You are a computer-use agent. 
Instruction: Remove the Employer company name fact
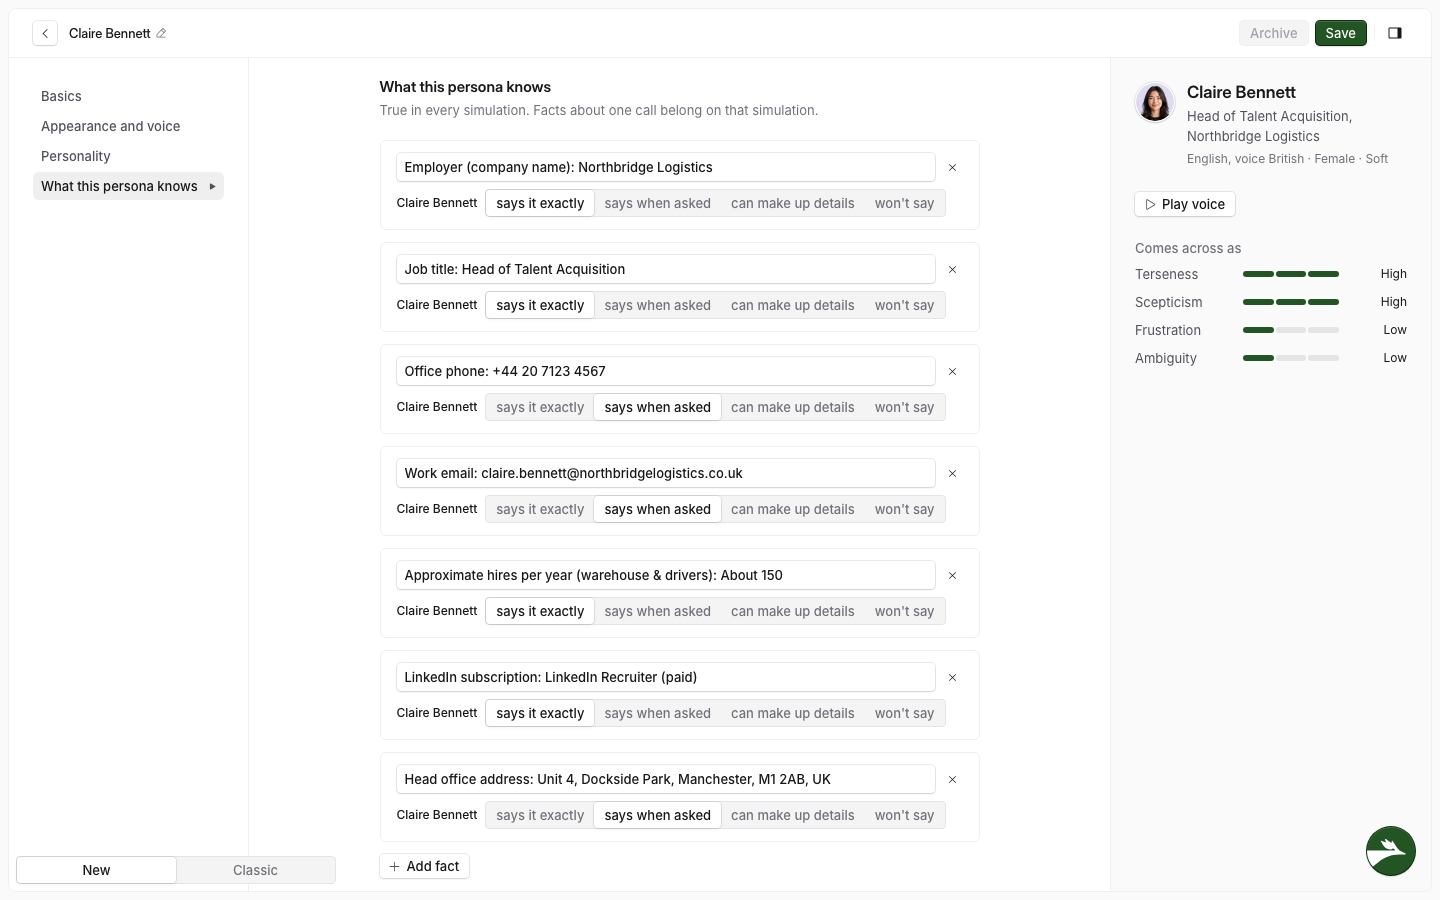click(x=952, y=168)
